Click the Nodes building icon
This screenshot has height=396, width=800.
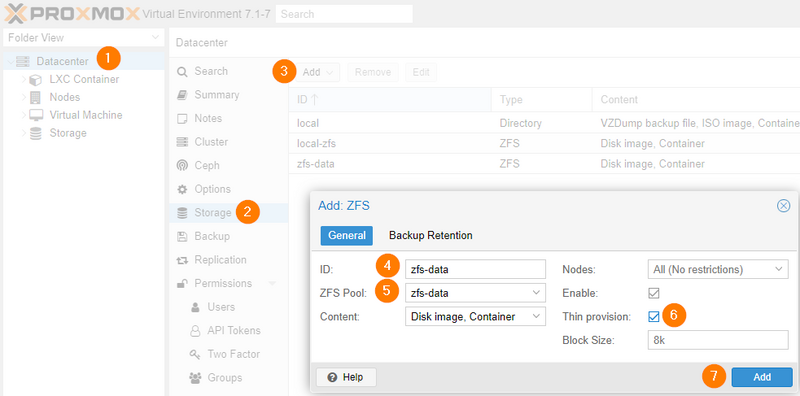click(x=35, y=97)
